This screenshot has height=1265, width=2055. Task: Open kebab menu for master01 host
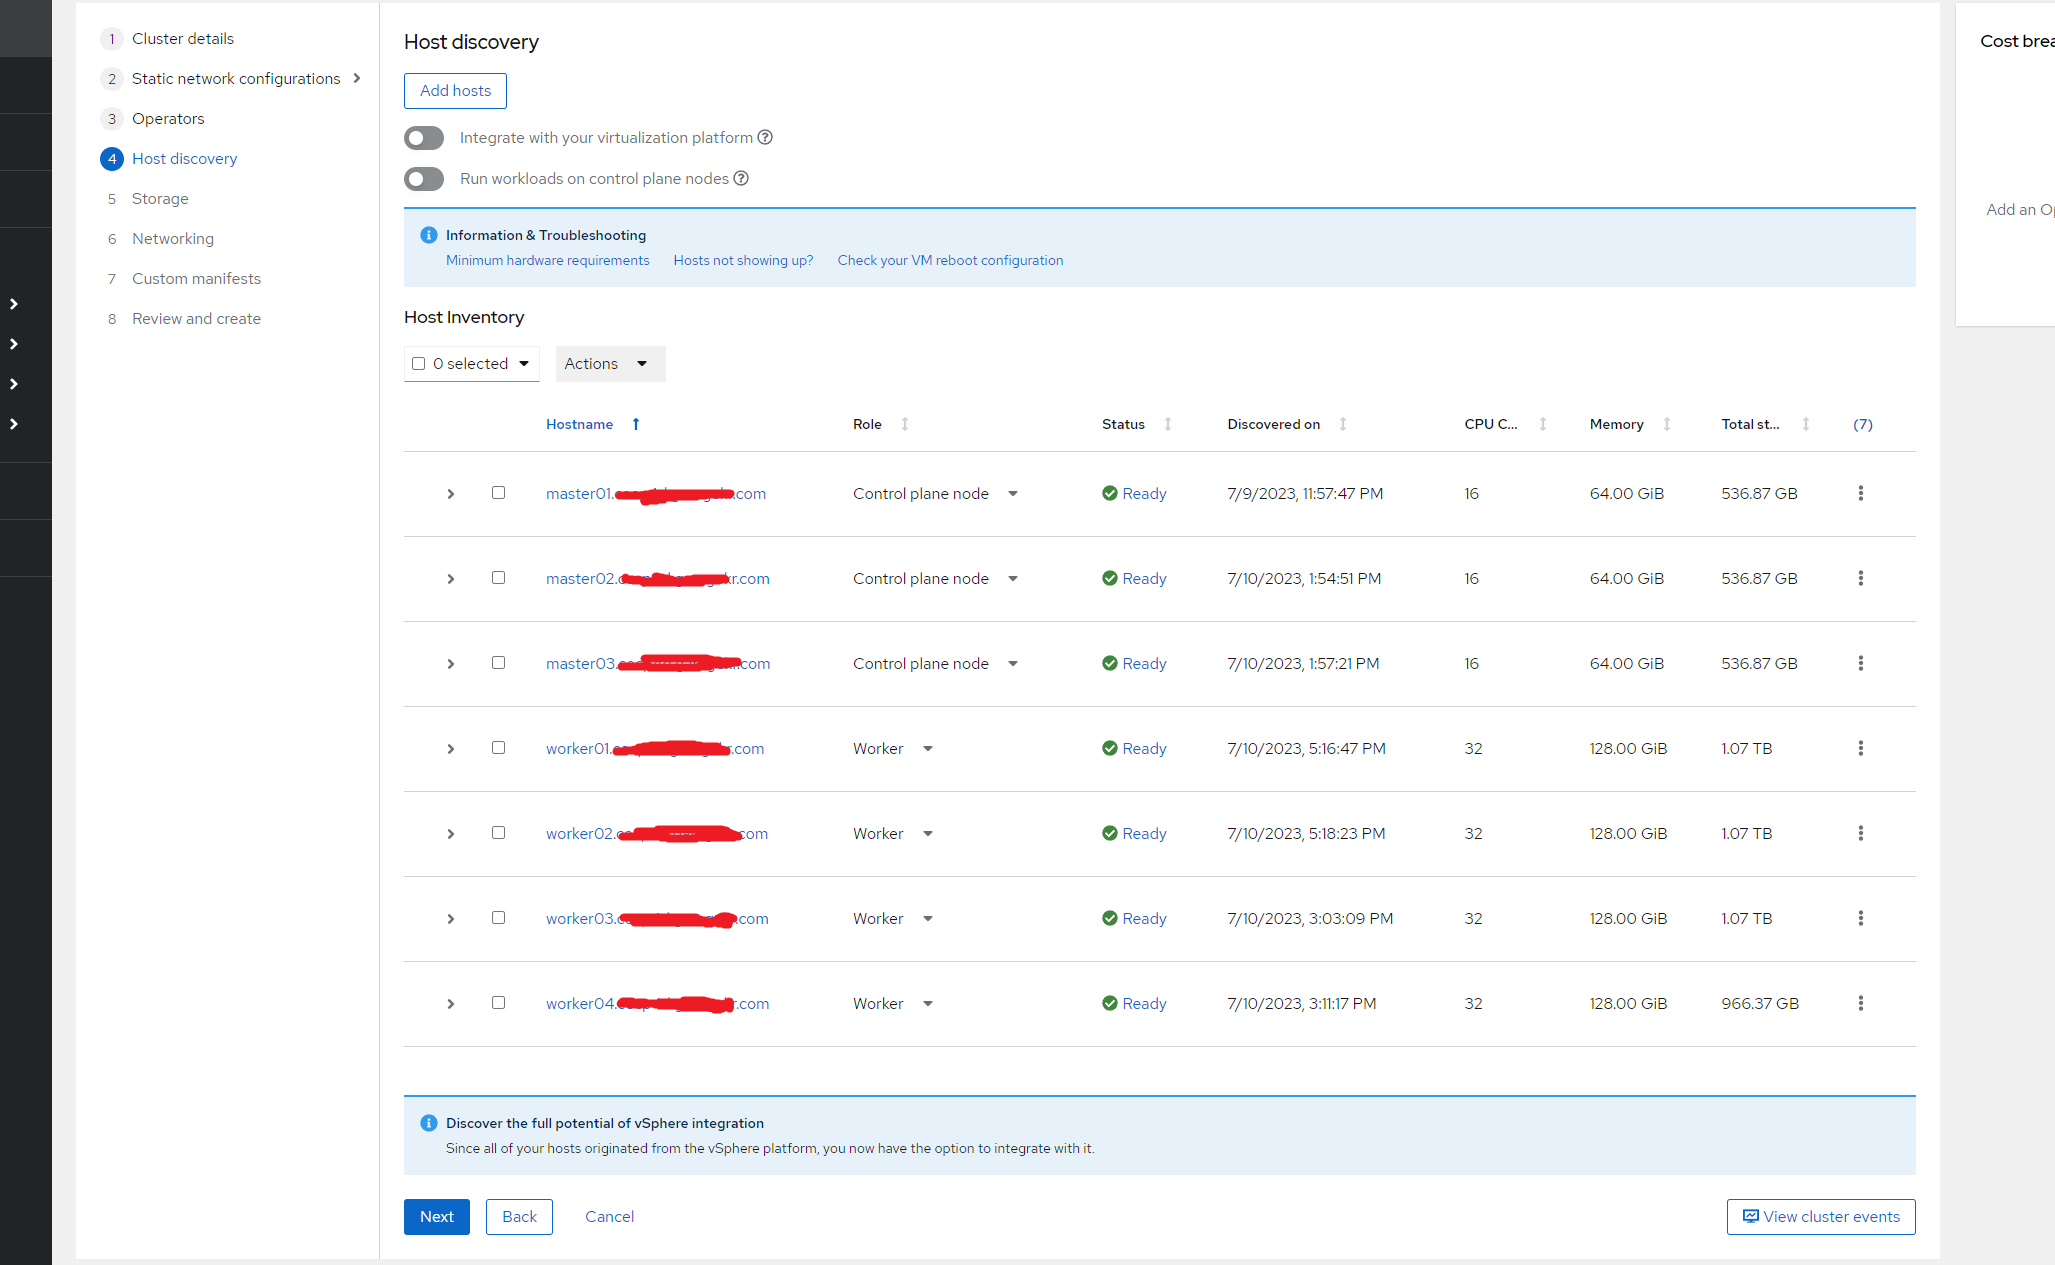1860,493
